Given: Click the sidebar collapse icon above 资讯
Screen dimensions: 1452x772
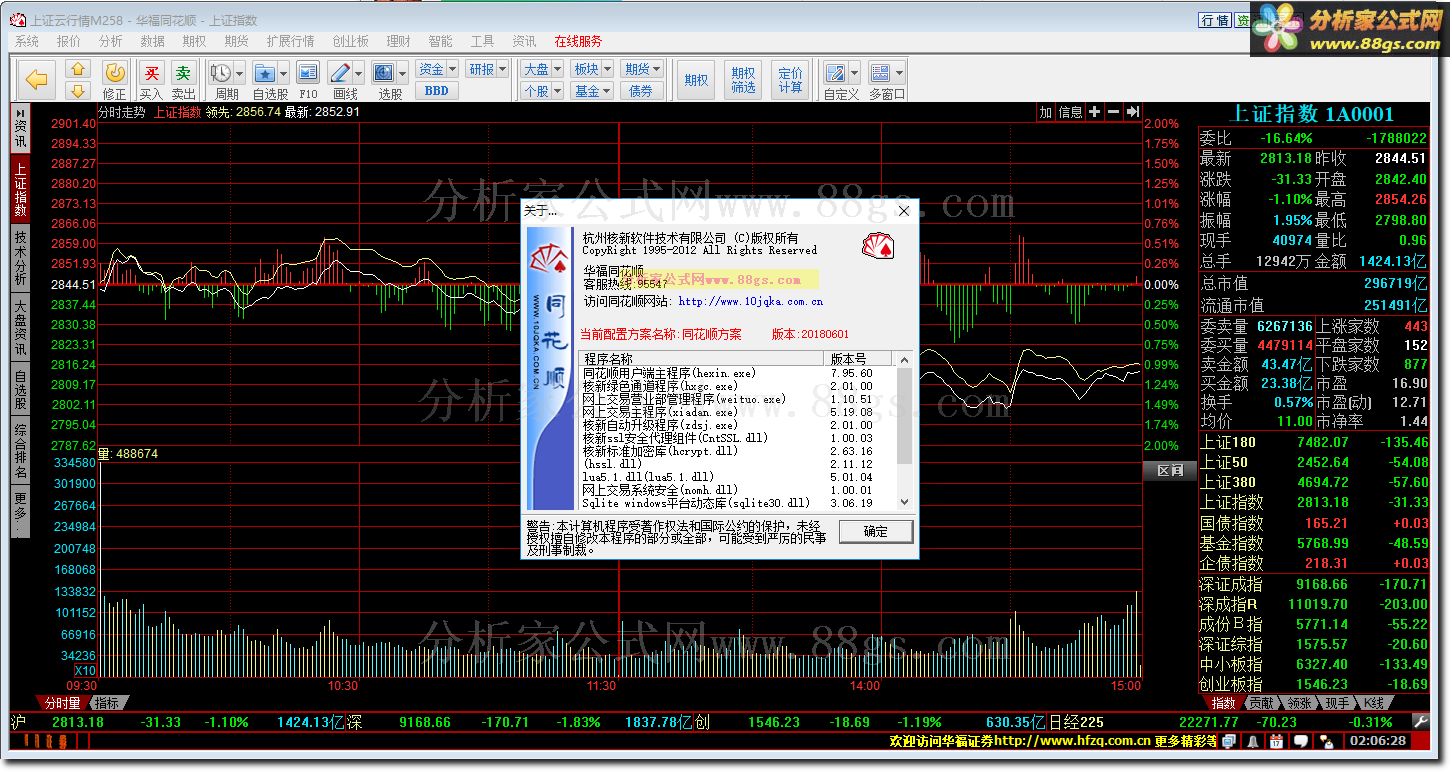Looking at the screenshot, I should [20, 112].
